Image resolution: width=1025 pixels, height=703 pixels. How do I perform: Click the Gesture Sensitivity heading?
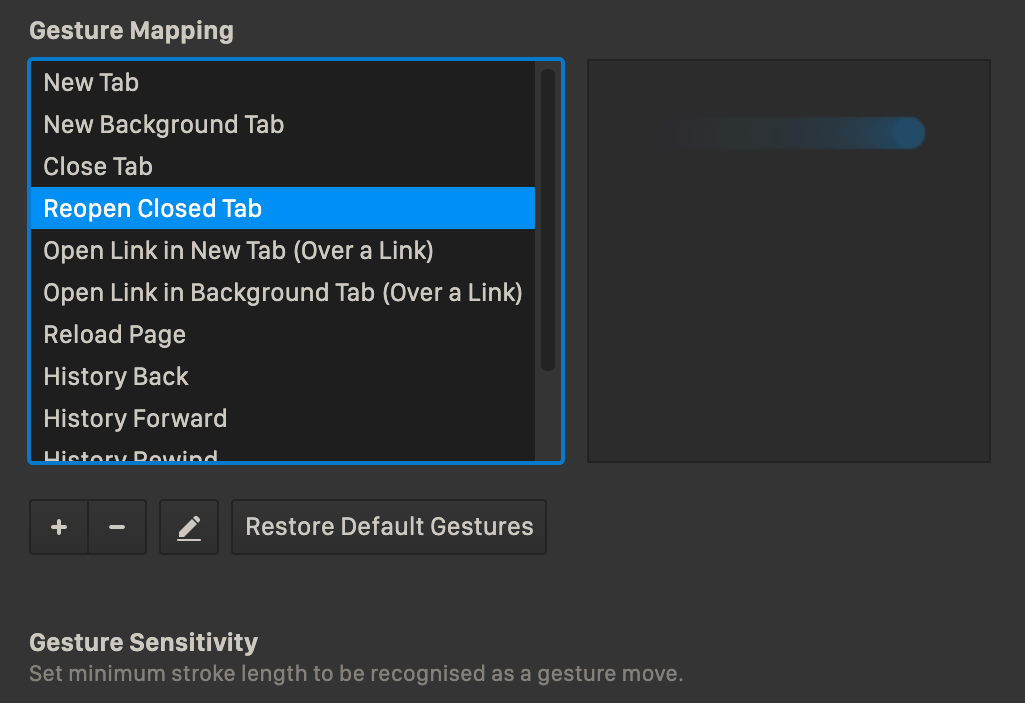(144, 642)
